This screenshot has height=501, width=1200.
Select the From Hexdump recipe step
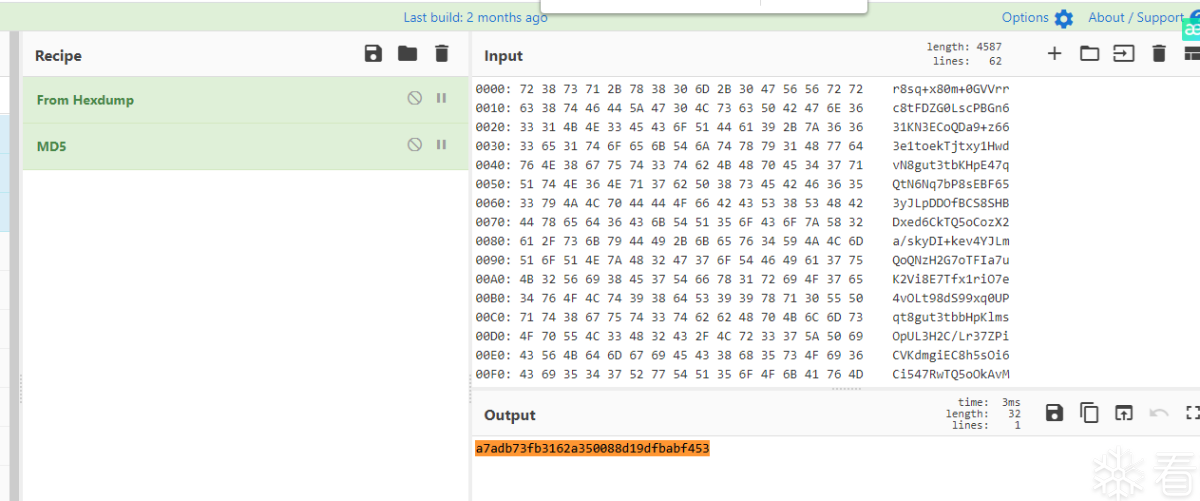point(246,100)
